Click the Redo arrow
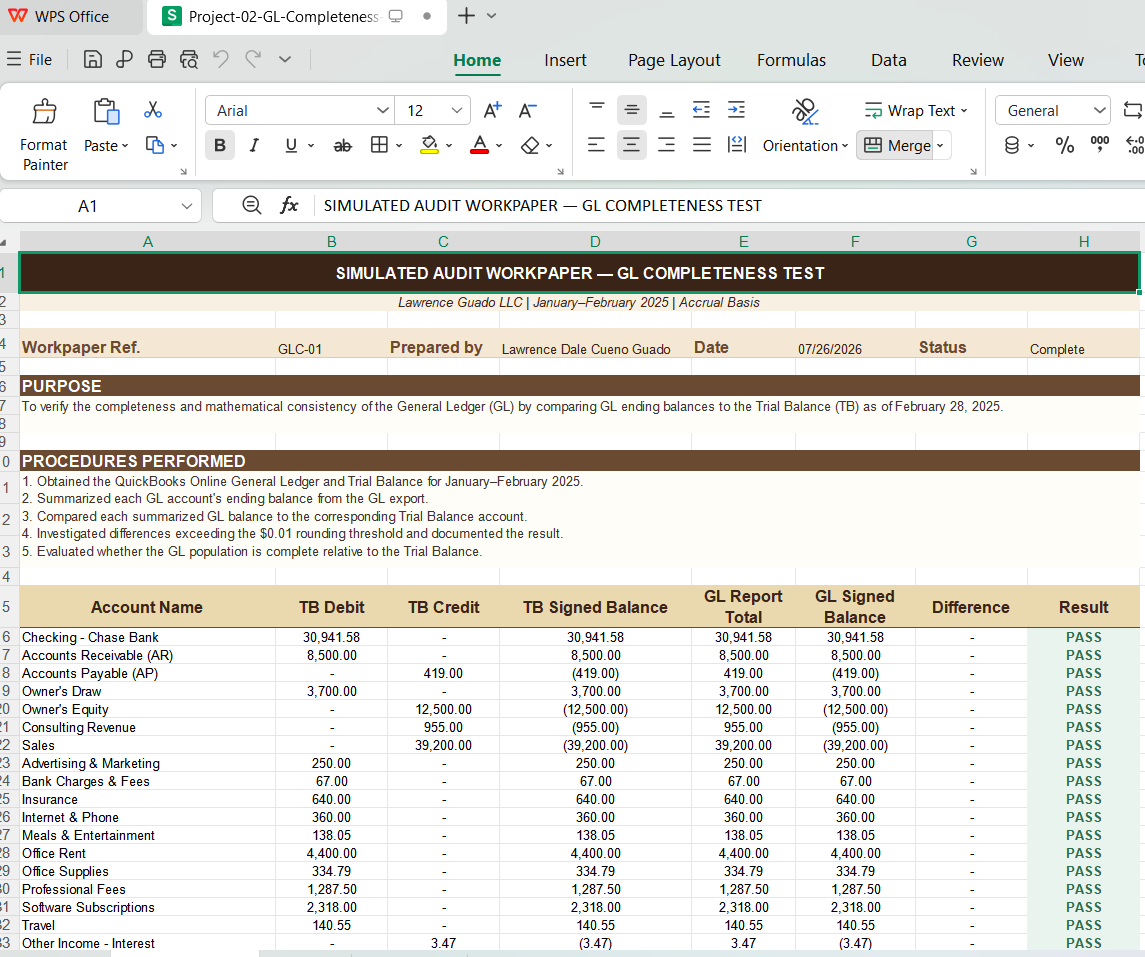 [x=253, y=59]
